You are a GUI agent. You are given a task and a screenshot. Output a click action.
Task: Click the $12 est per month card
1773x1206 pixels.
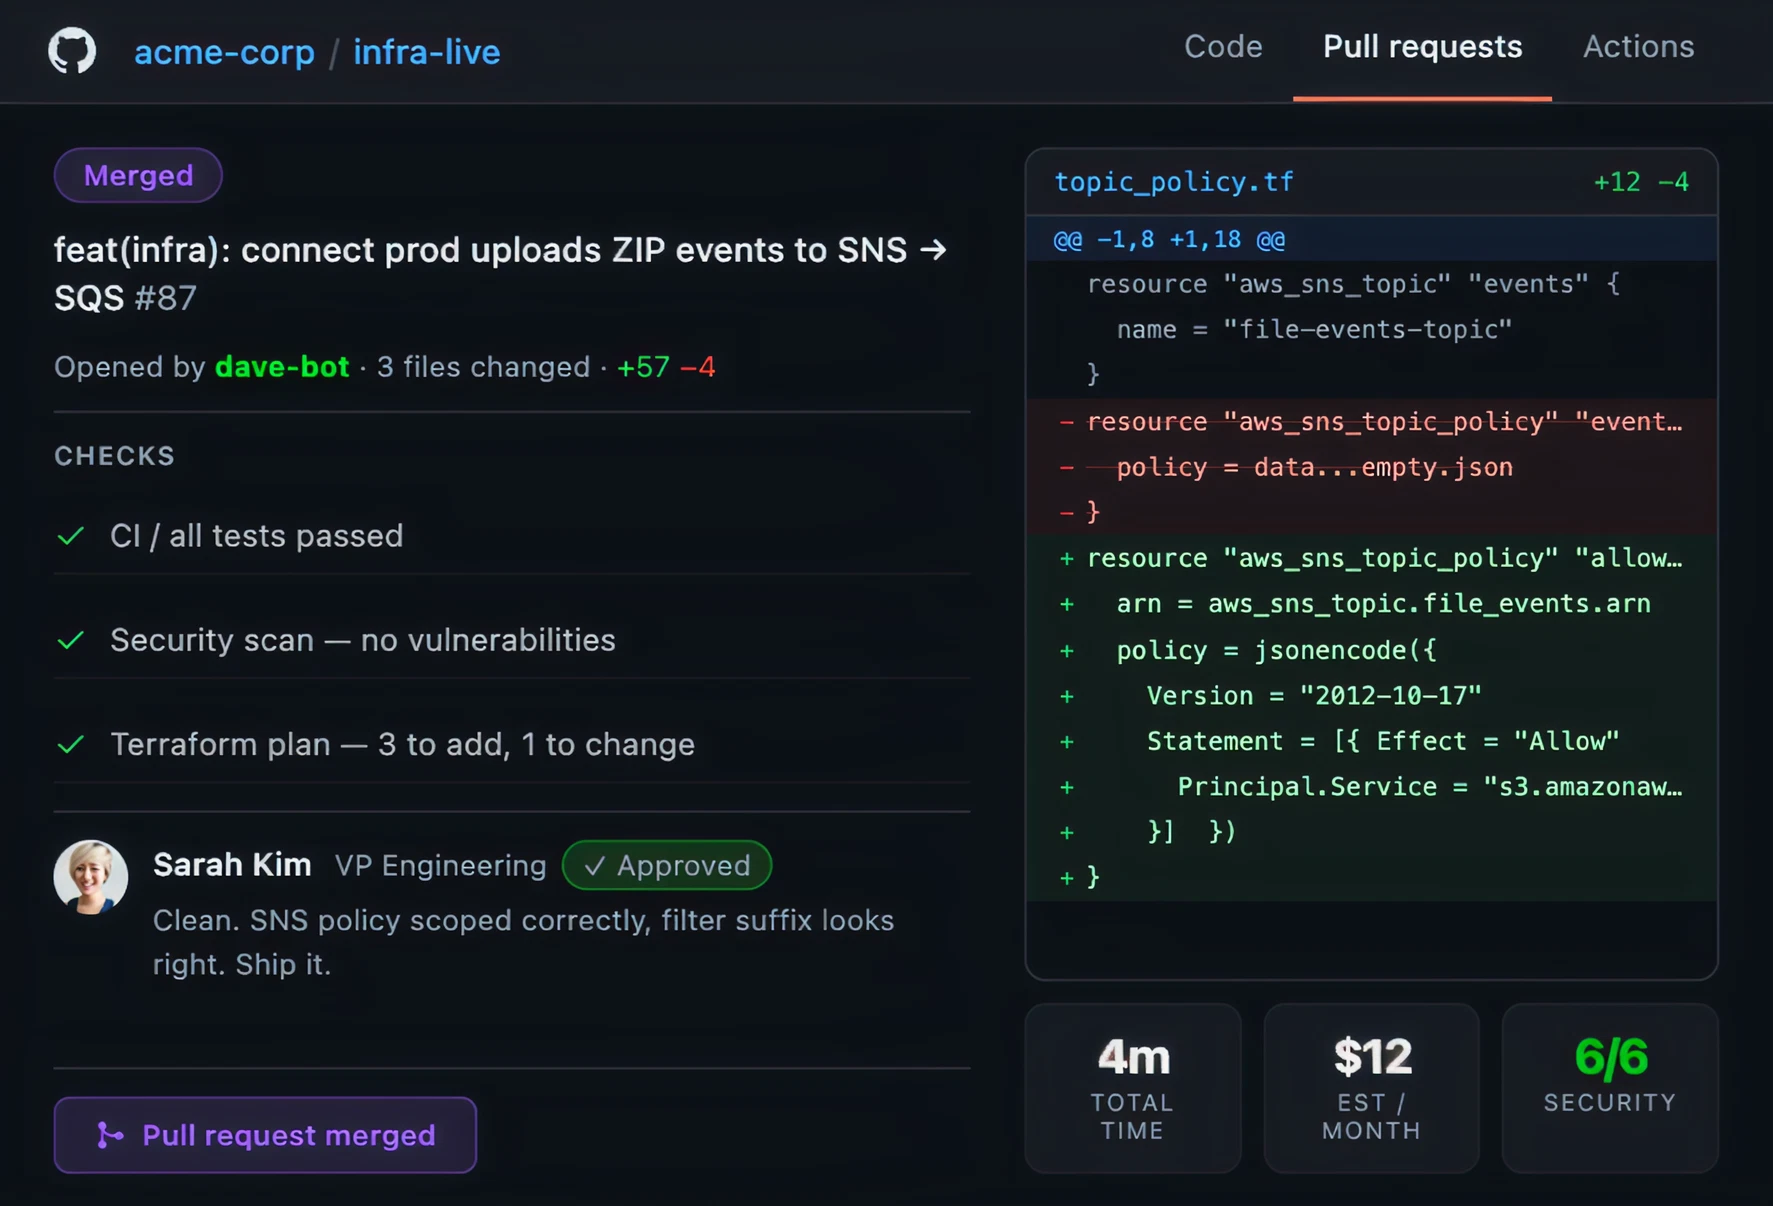(1371, 1087)
